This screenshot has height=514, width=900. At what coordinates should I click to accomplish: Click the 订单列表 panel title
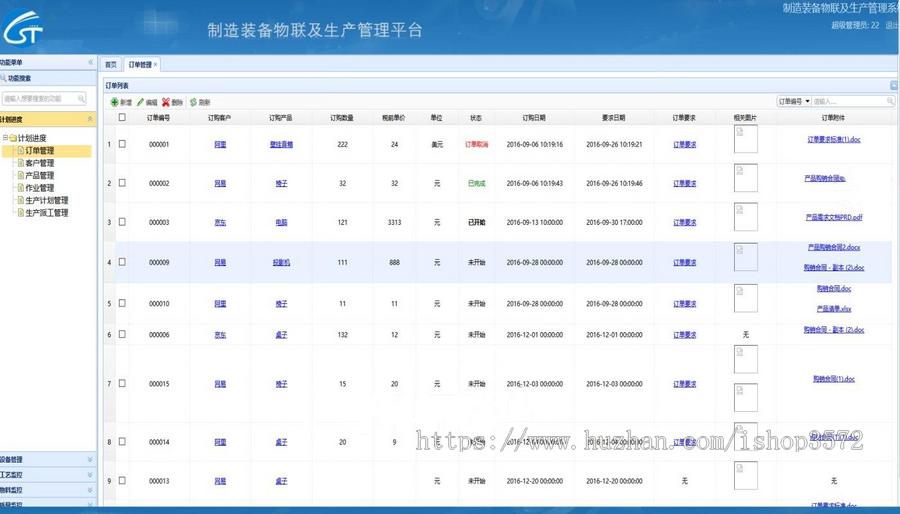point(117,85)
